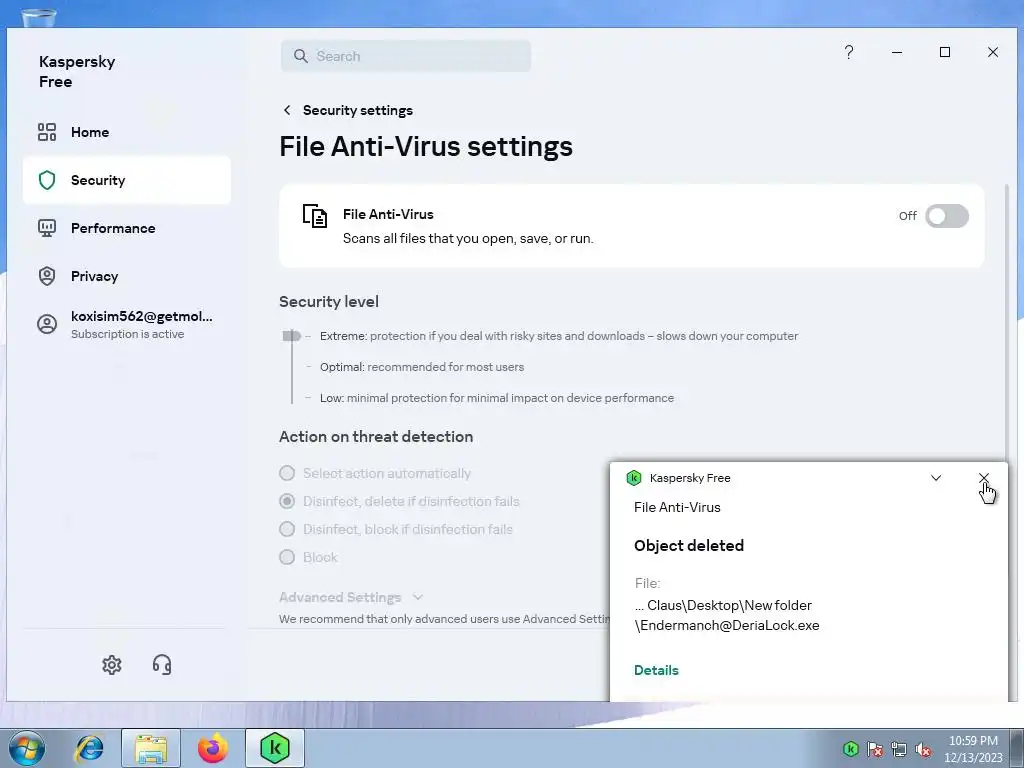
Task: Click the Kaspersky taskbar button
Action: click(x=275, y=748)
